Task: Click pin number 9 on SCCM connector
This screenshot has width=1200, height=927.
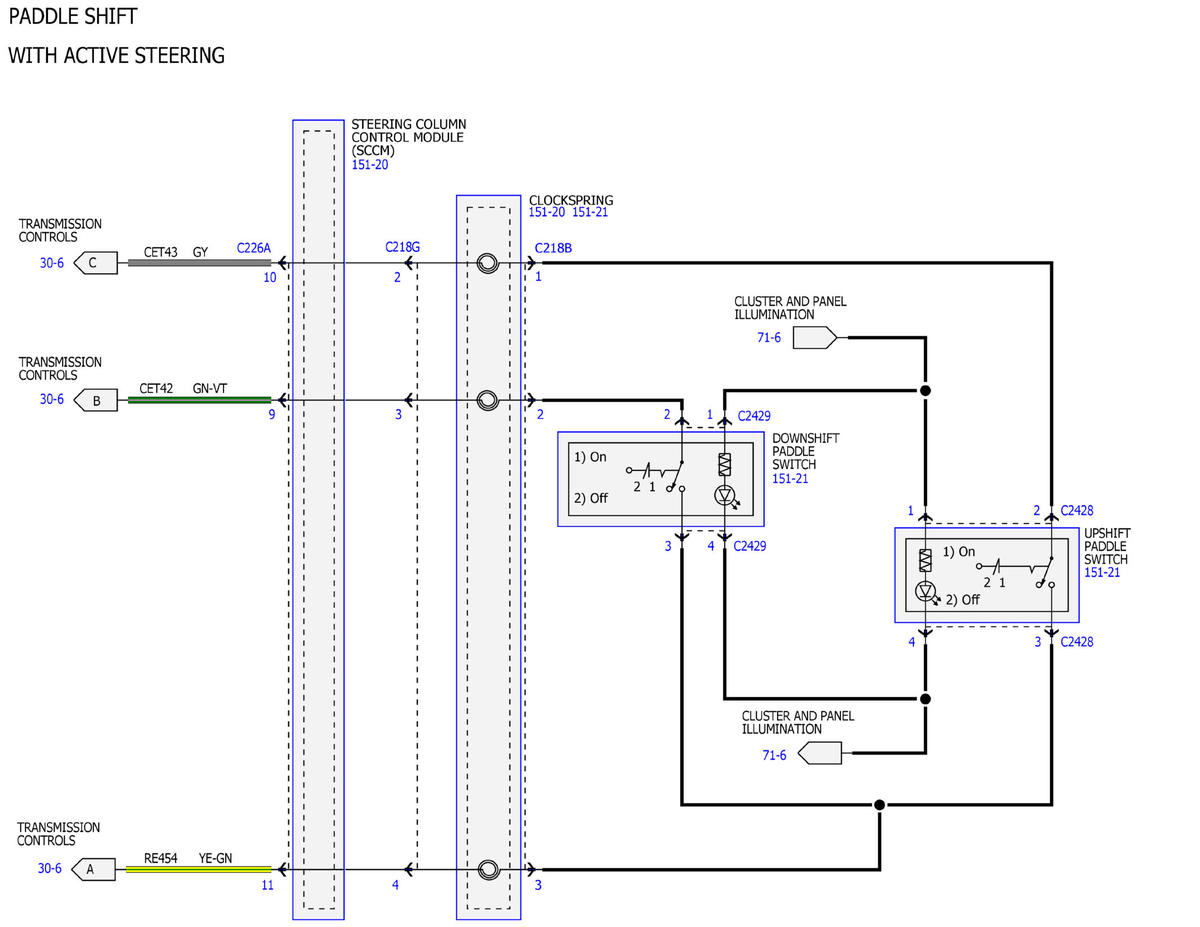Action: point(271,414)
